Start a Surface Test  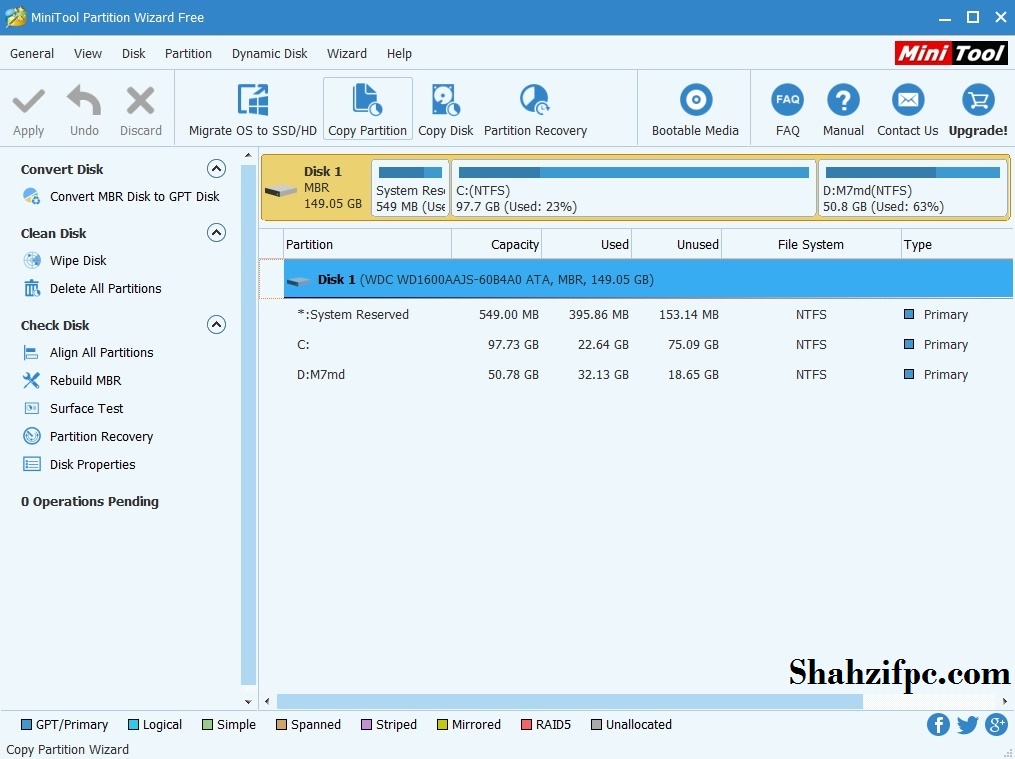(x=87, y=408)
